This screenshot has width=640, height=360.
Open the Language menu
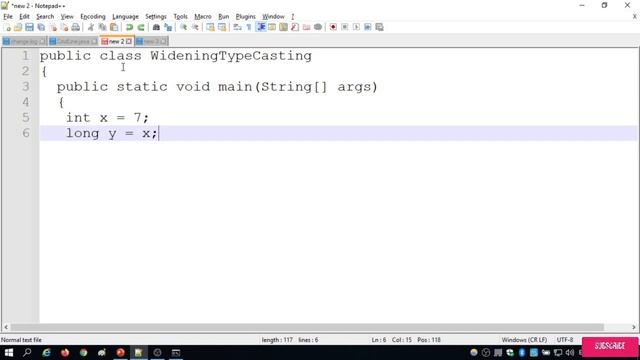[x=125, y=17]
